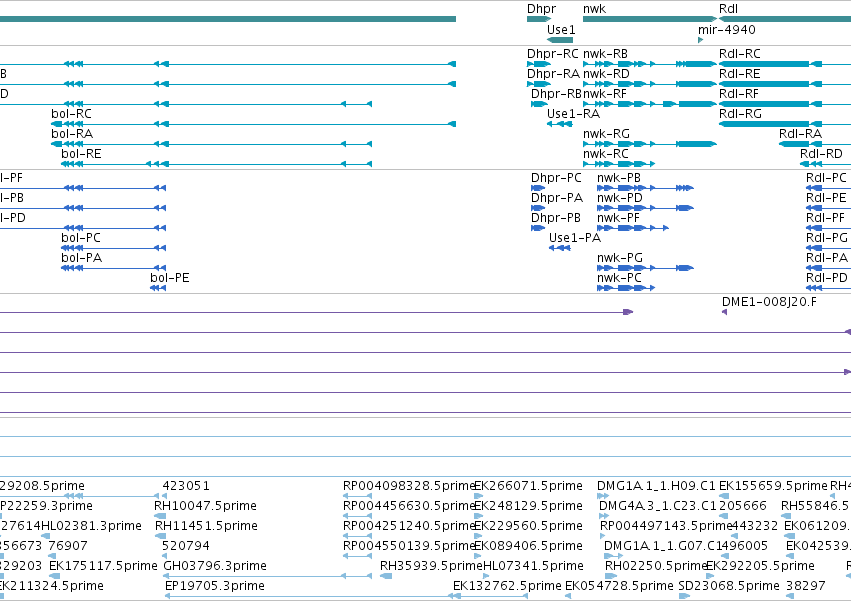Select the bol-PC protein label
Viewport: 851px width, 601px height.
click(x=81, y=238)
